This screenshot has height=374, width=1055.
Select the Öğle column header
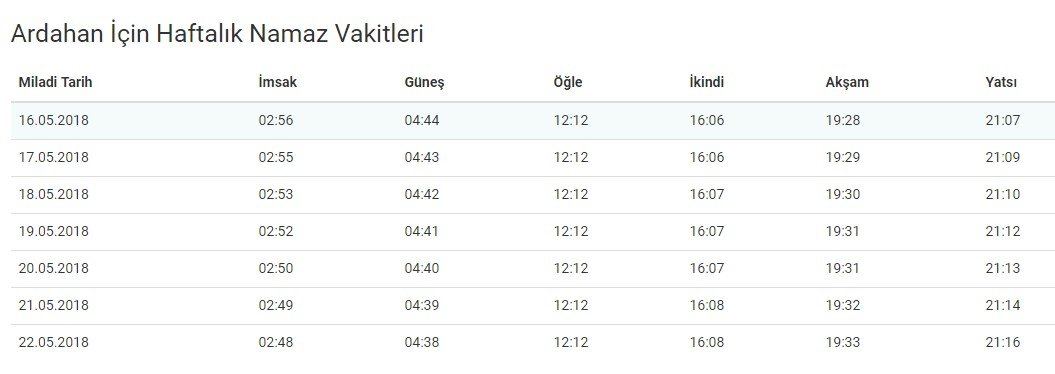568,83
